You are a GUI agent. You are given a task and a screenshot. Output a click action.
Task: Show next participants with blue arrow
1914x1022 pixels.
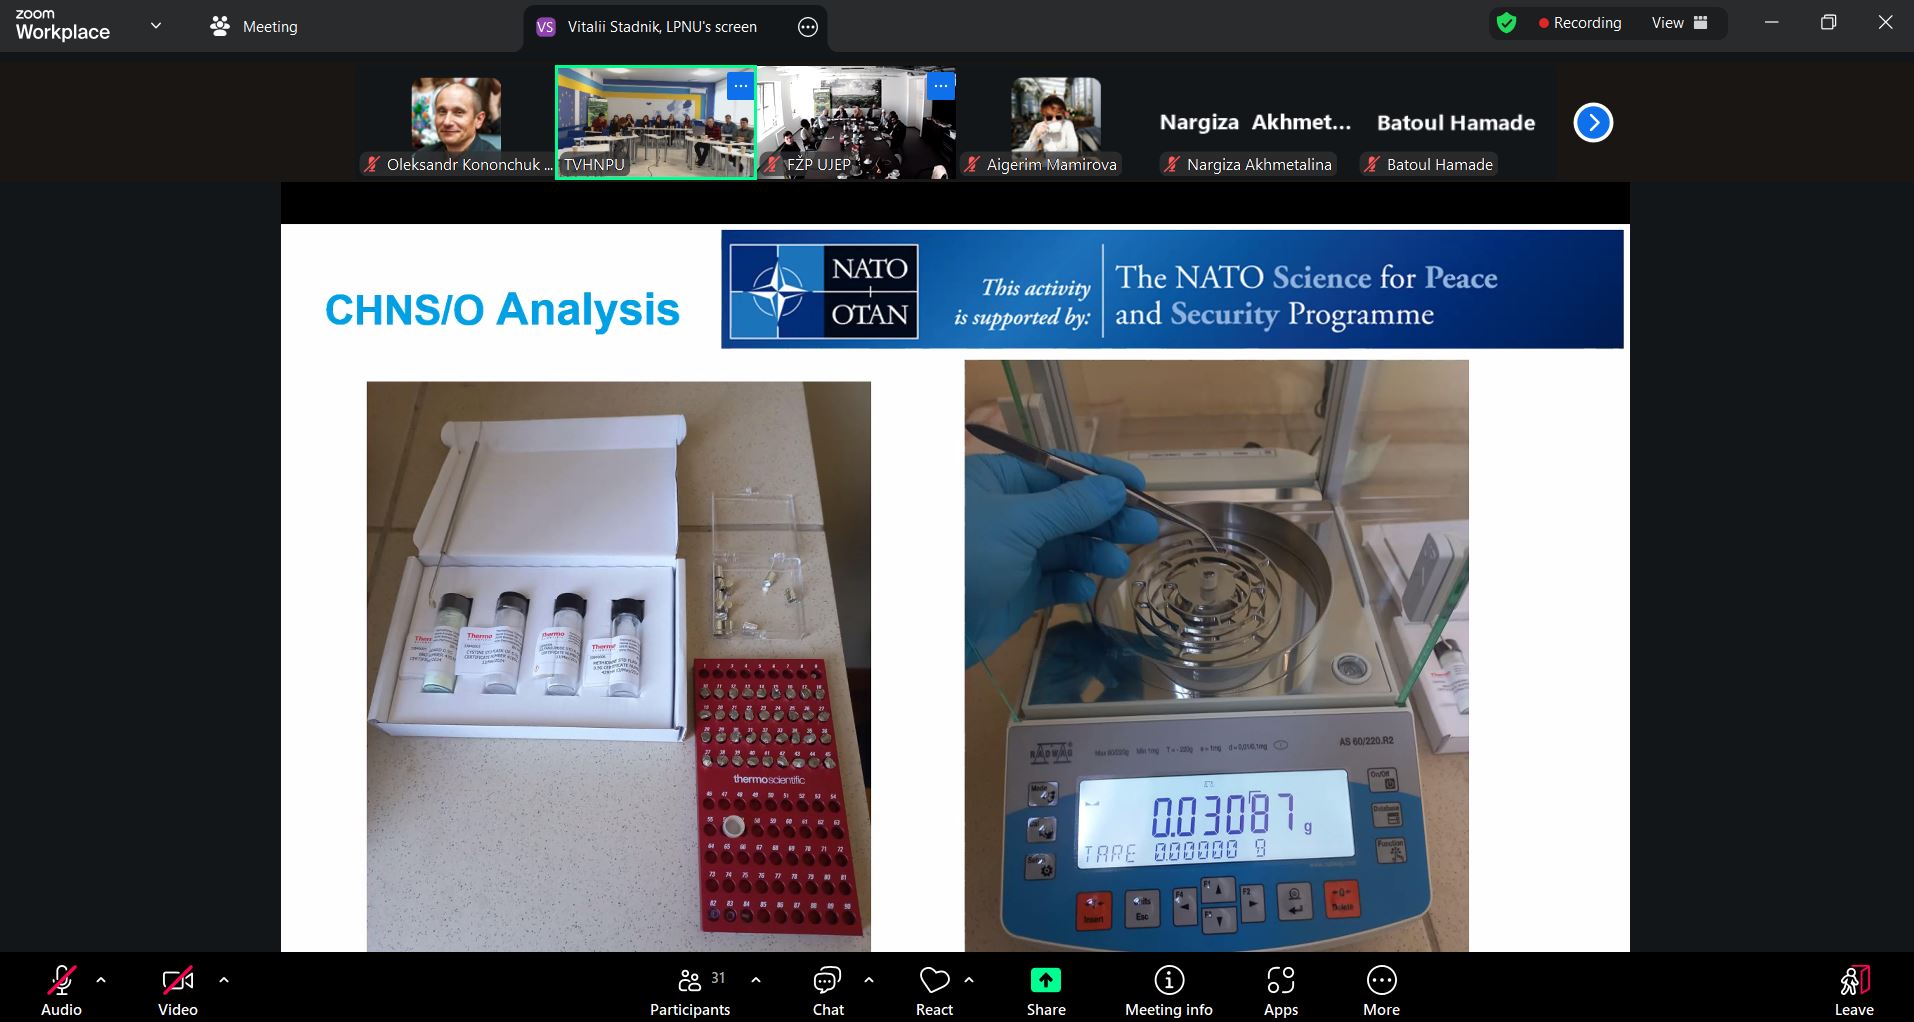coord(1593,123)
